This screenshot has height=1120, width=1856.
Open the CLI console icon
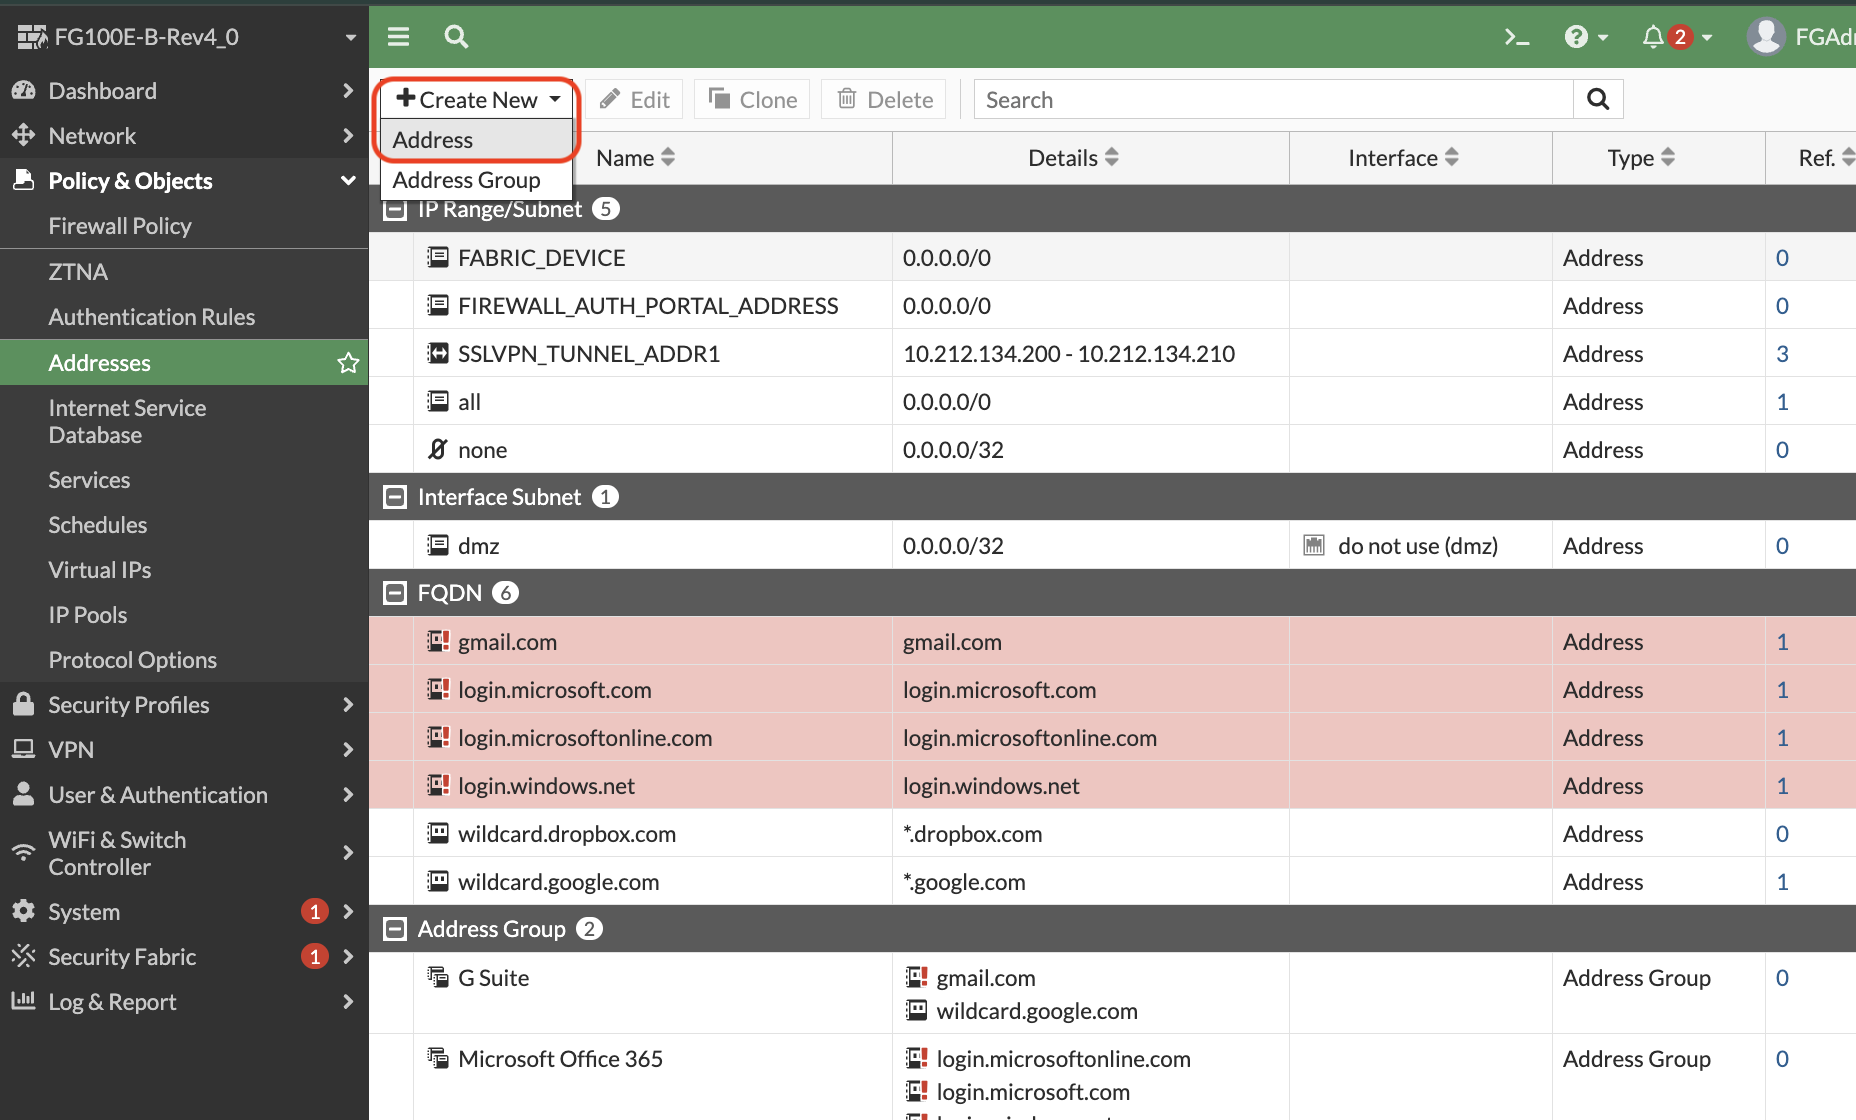click(1517, 37)
